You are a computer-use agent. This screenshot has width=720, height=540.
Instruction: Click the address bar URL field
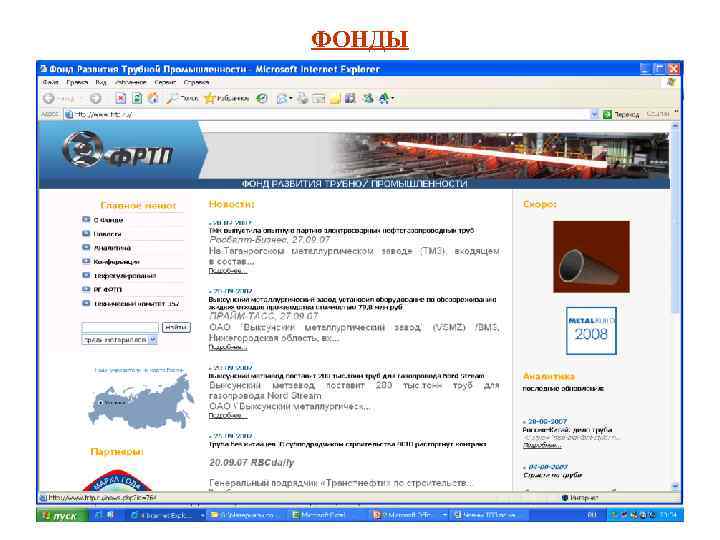pos(326,114)
